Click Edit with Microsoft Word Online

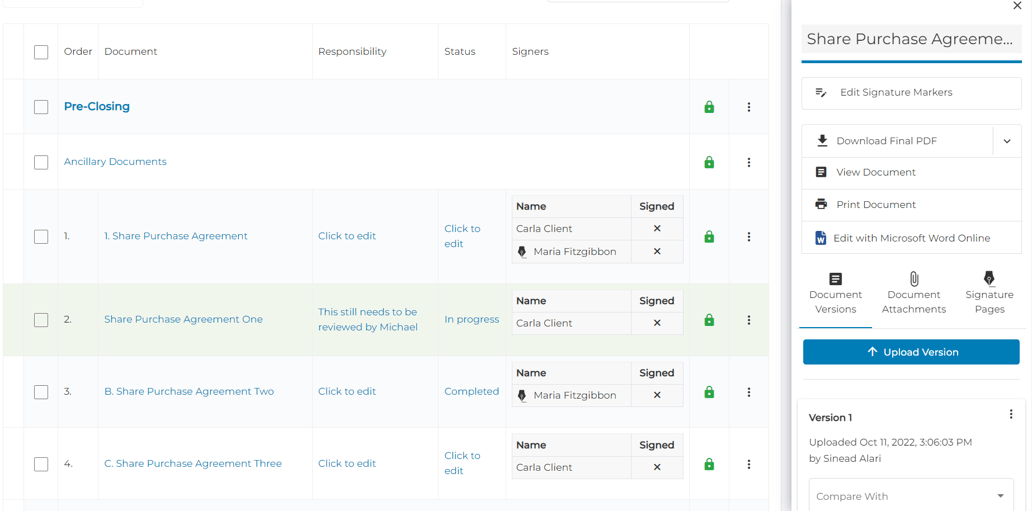(911, 238)
